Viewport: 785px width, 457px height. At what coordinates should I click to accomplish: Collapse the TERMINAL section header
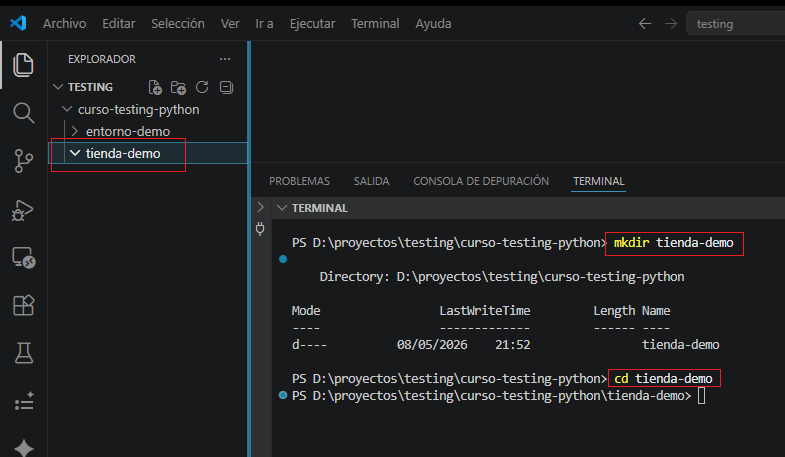click(x=282, y=208)
